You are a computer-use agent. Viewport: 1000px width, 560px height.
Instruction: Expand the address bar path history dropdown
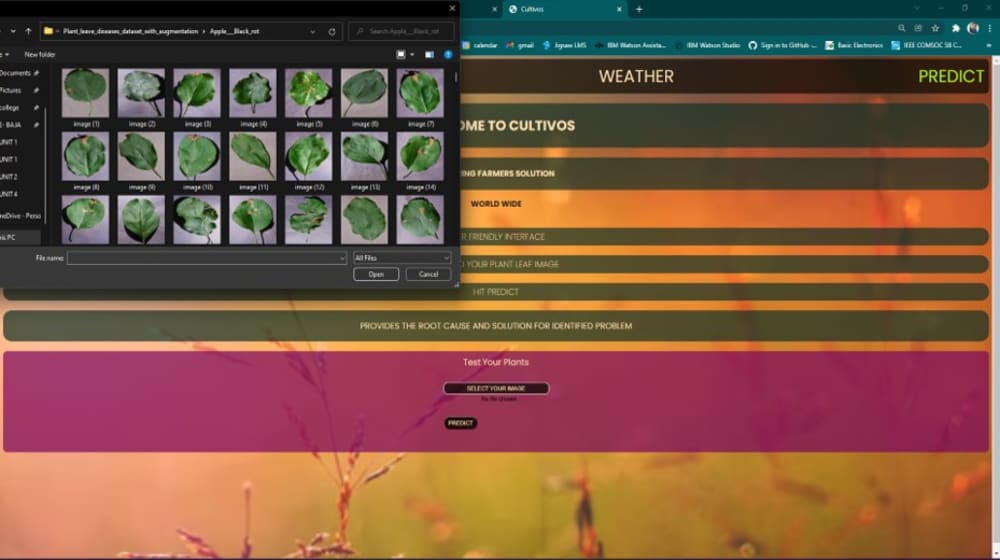312,31
